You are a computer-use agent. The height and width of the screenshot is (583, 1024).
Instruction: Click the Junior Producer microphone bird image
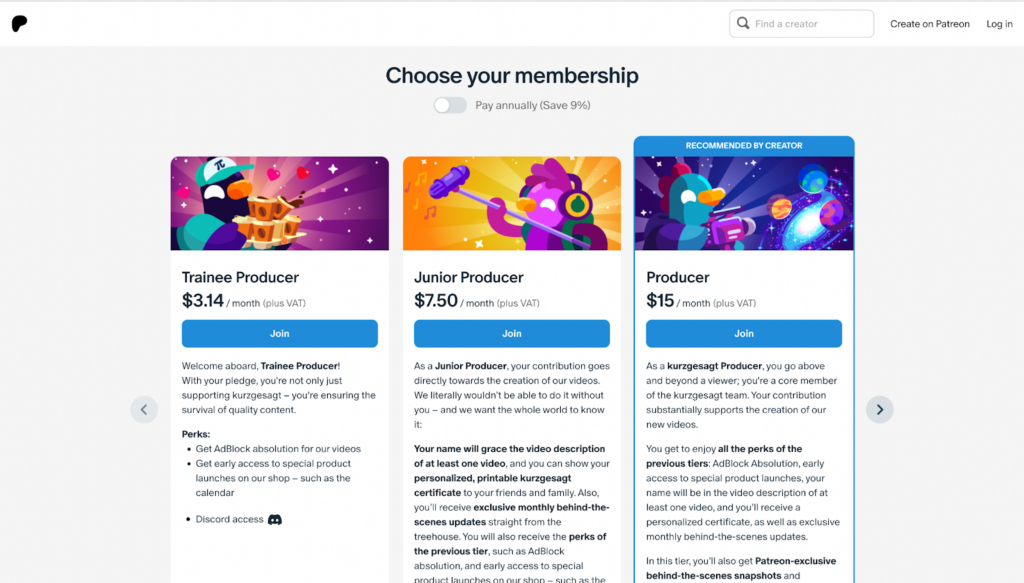coord(511,203)
